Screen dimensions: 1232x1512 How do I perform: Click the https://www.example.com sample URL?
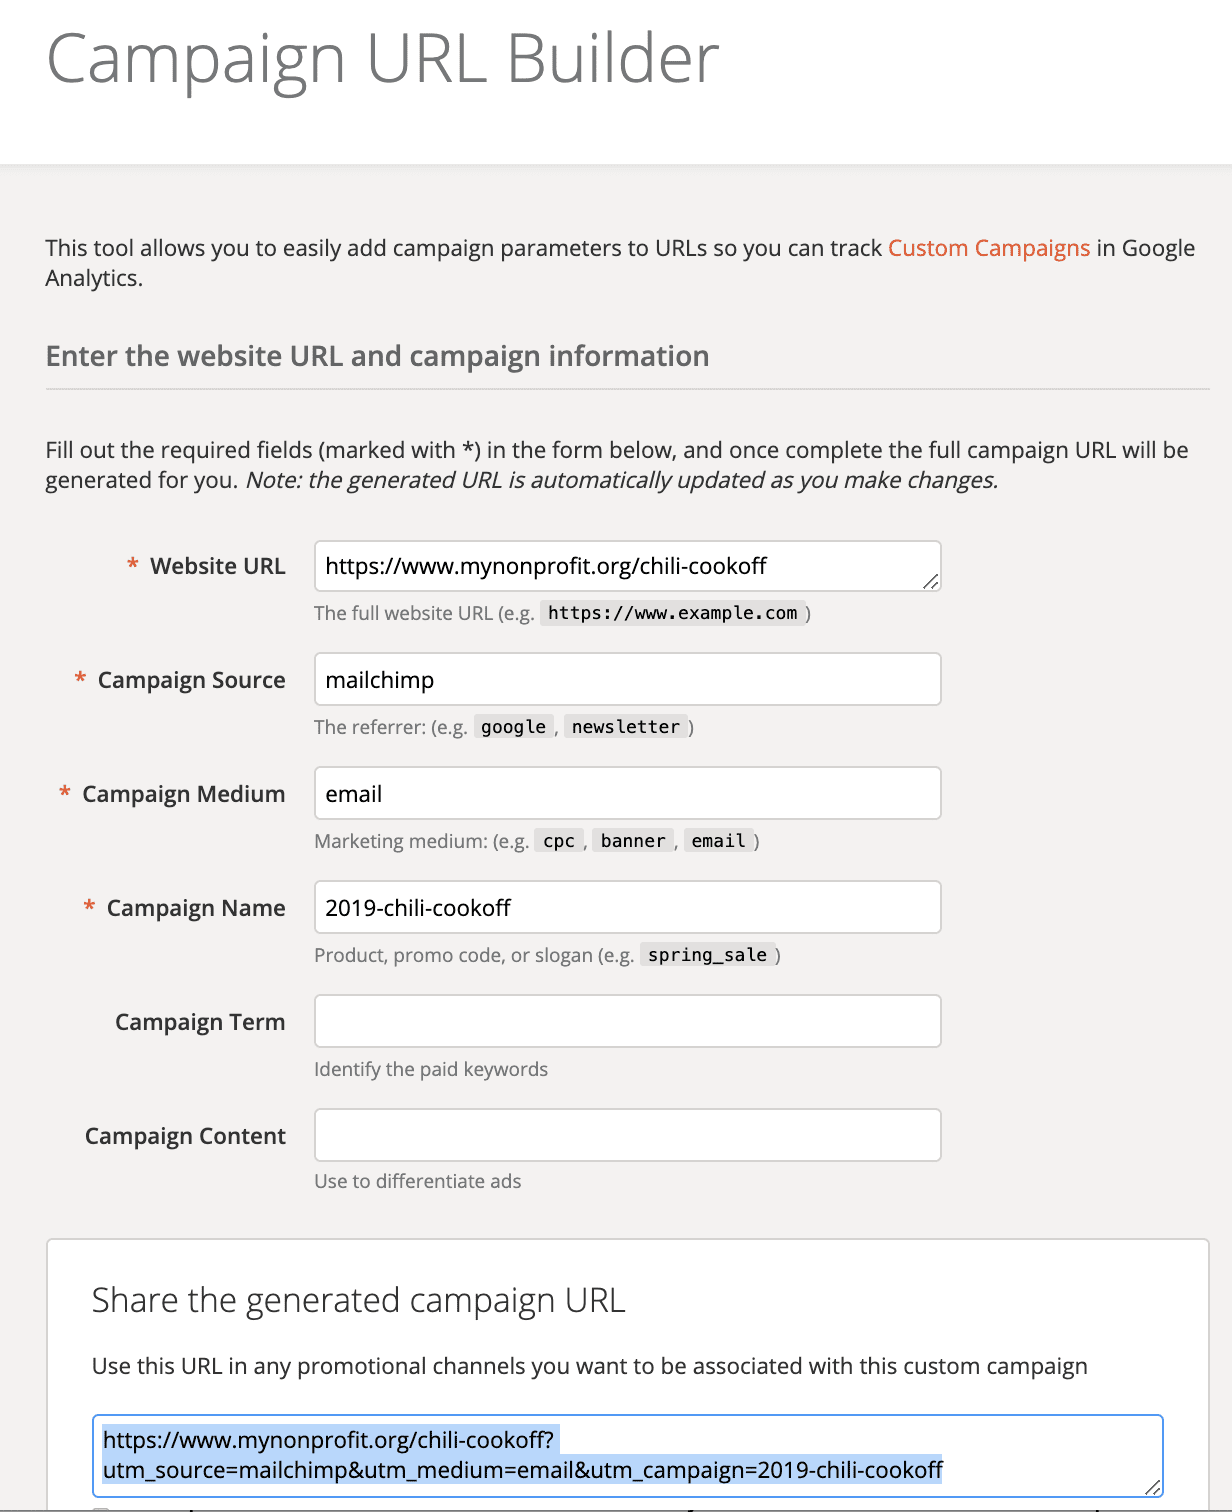point(672,613)
